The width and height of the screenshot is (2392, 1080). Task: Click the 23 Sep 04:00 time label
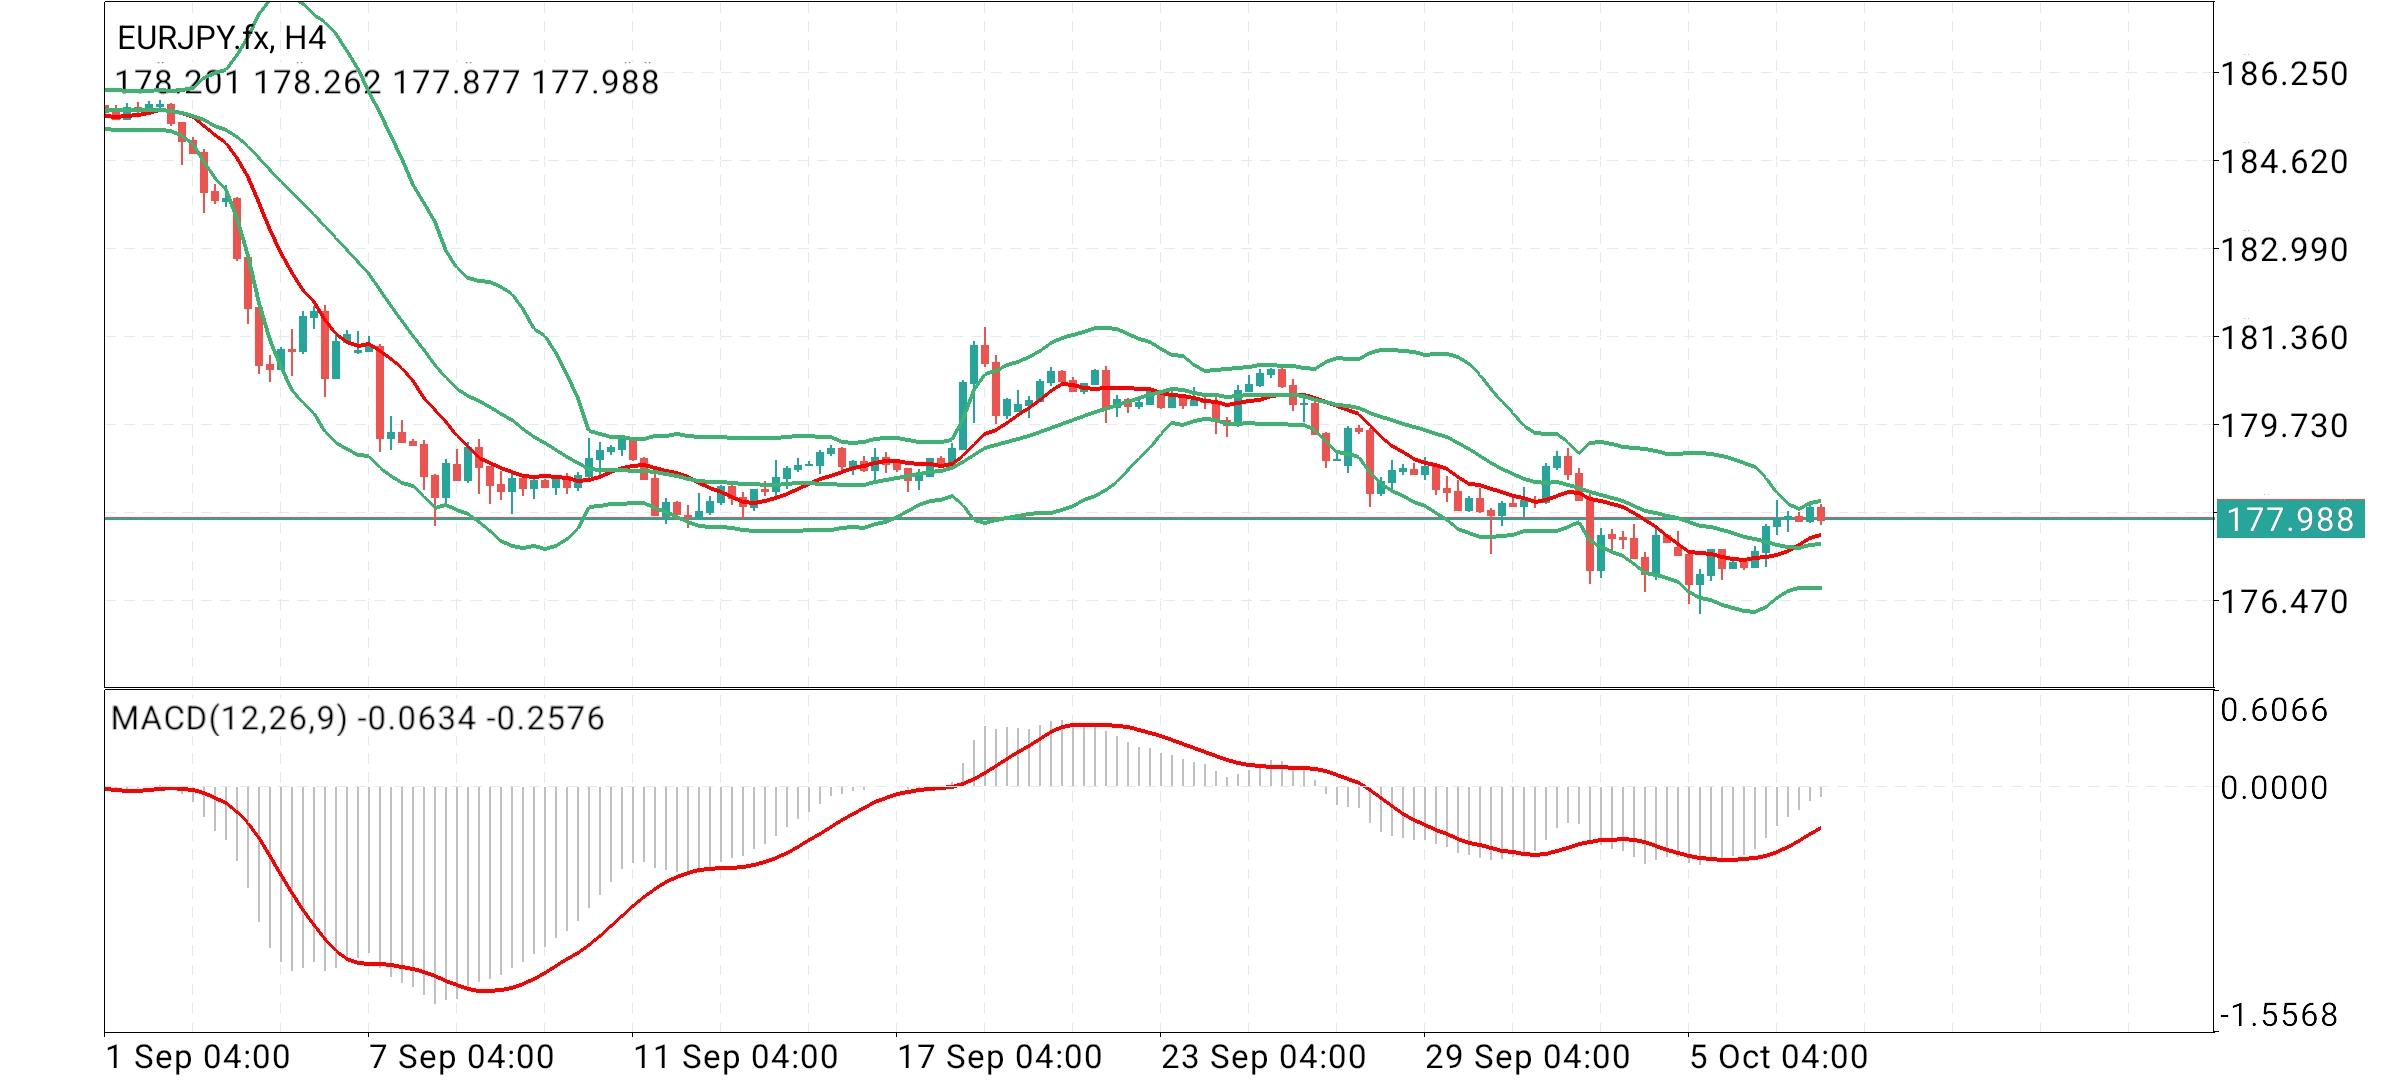coord(1264,1057)
